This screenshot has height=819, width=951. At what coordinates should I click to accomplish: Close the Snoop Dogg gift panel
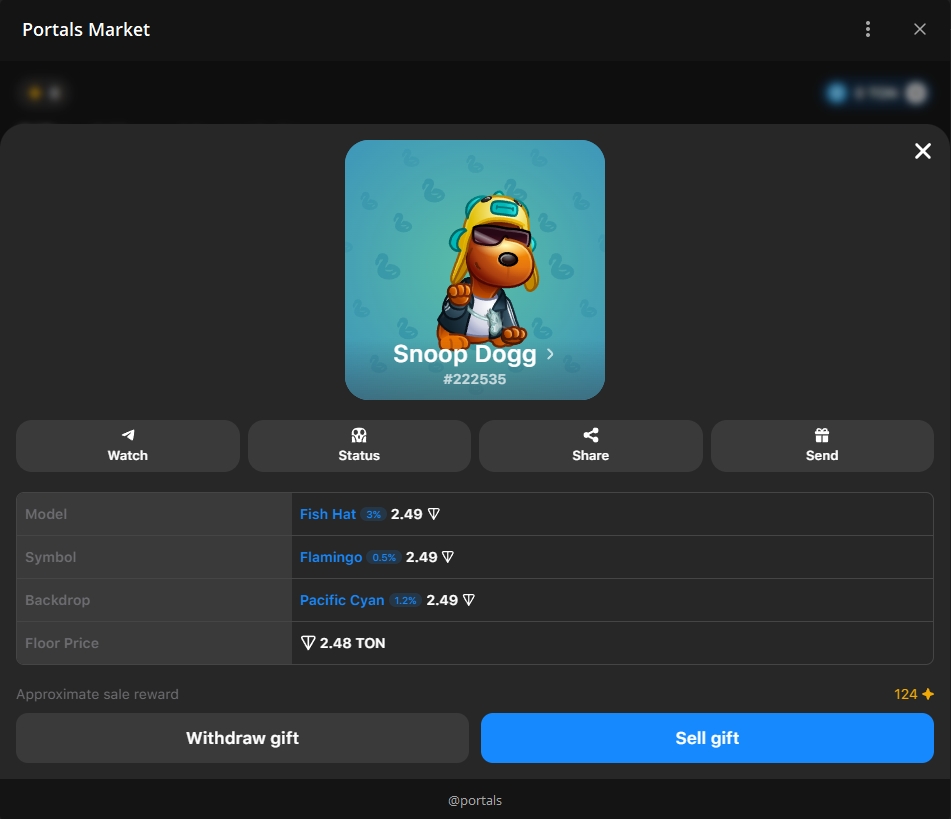[922, 151]
